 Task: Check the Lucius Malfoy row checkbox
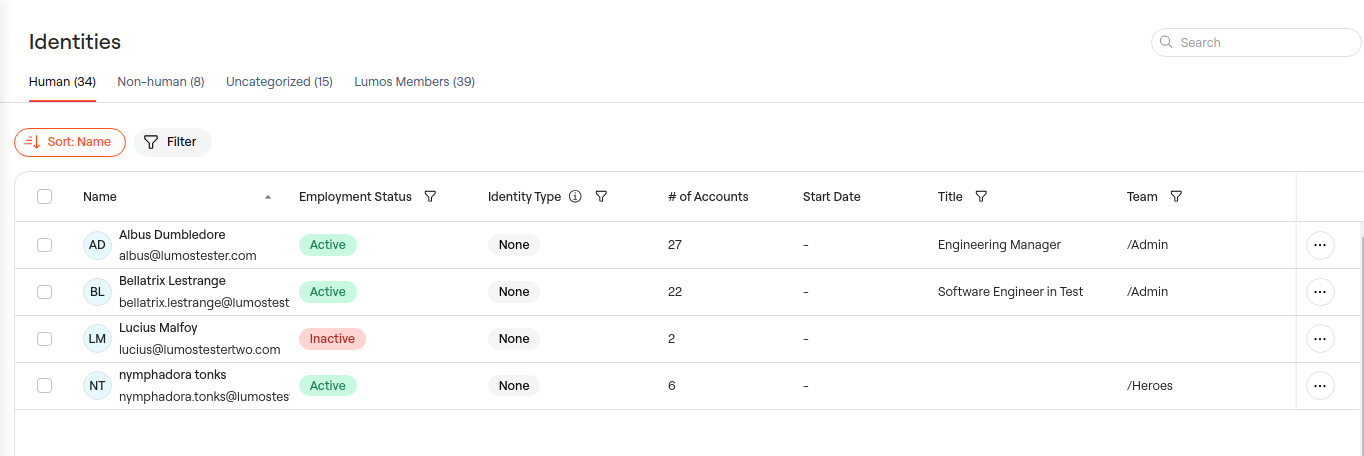44,339
